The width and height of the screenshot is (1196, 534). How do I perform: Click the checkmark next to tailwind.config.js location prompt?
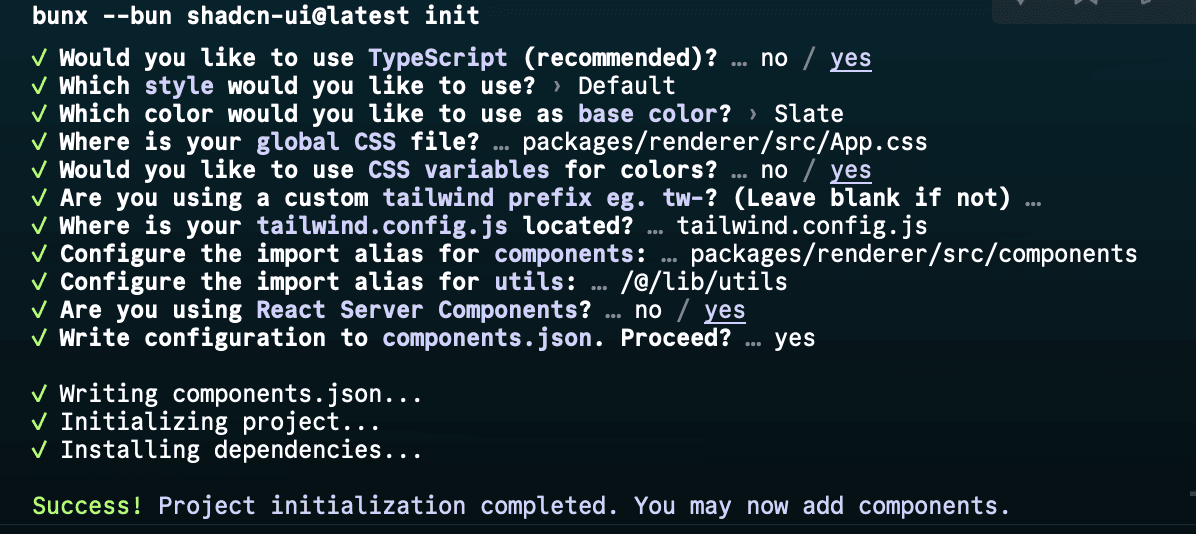point(40,227)
